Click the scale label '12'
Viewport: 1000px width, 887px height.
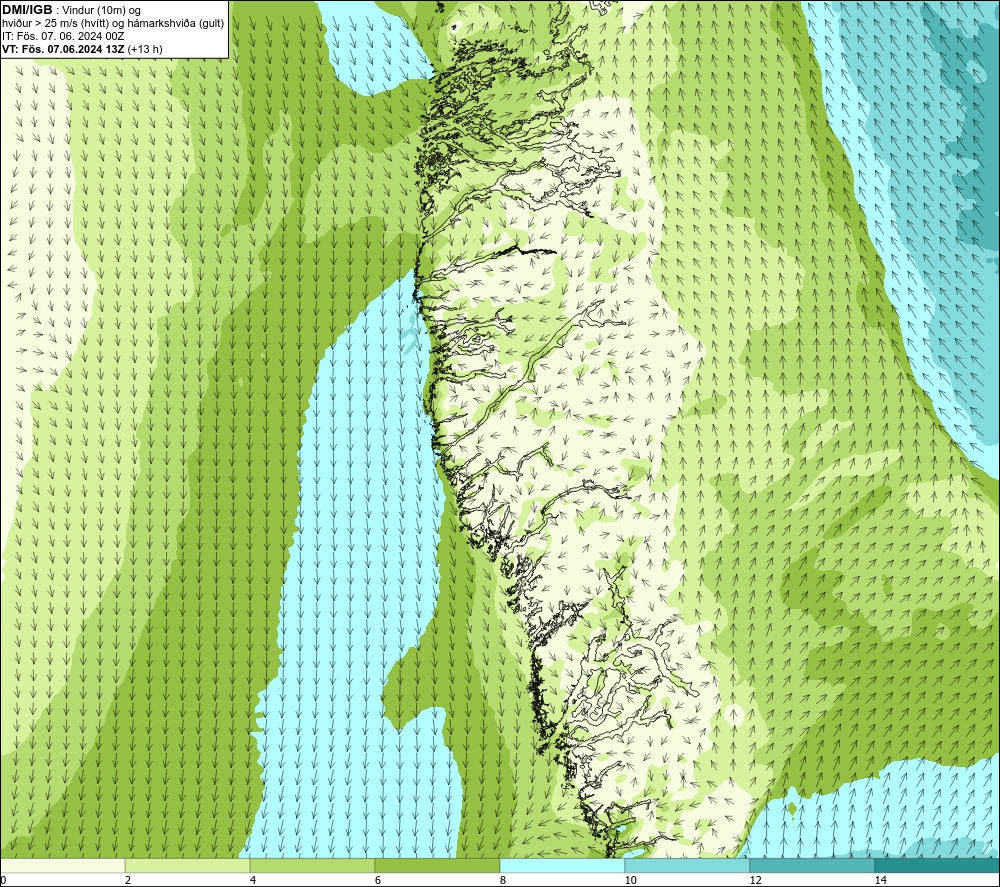point(755,881)
